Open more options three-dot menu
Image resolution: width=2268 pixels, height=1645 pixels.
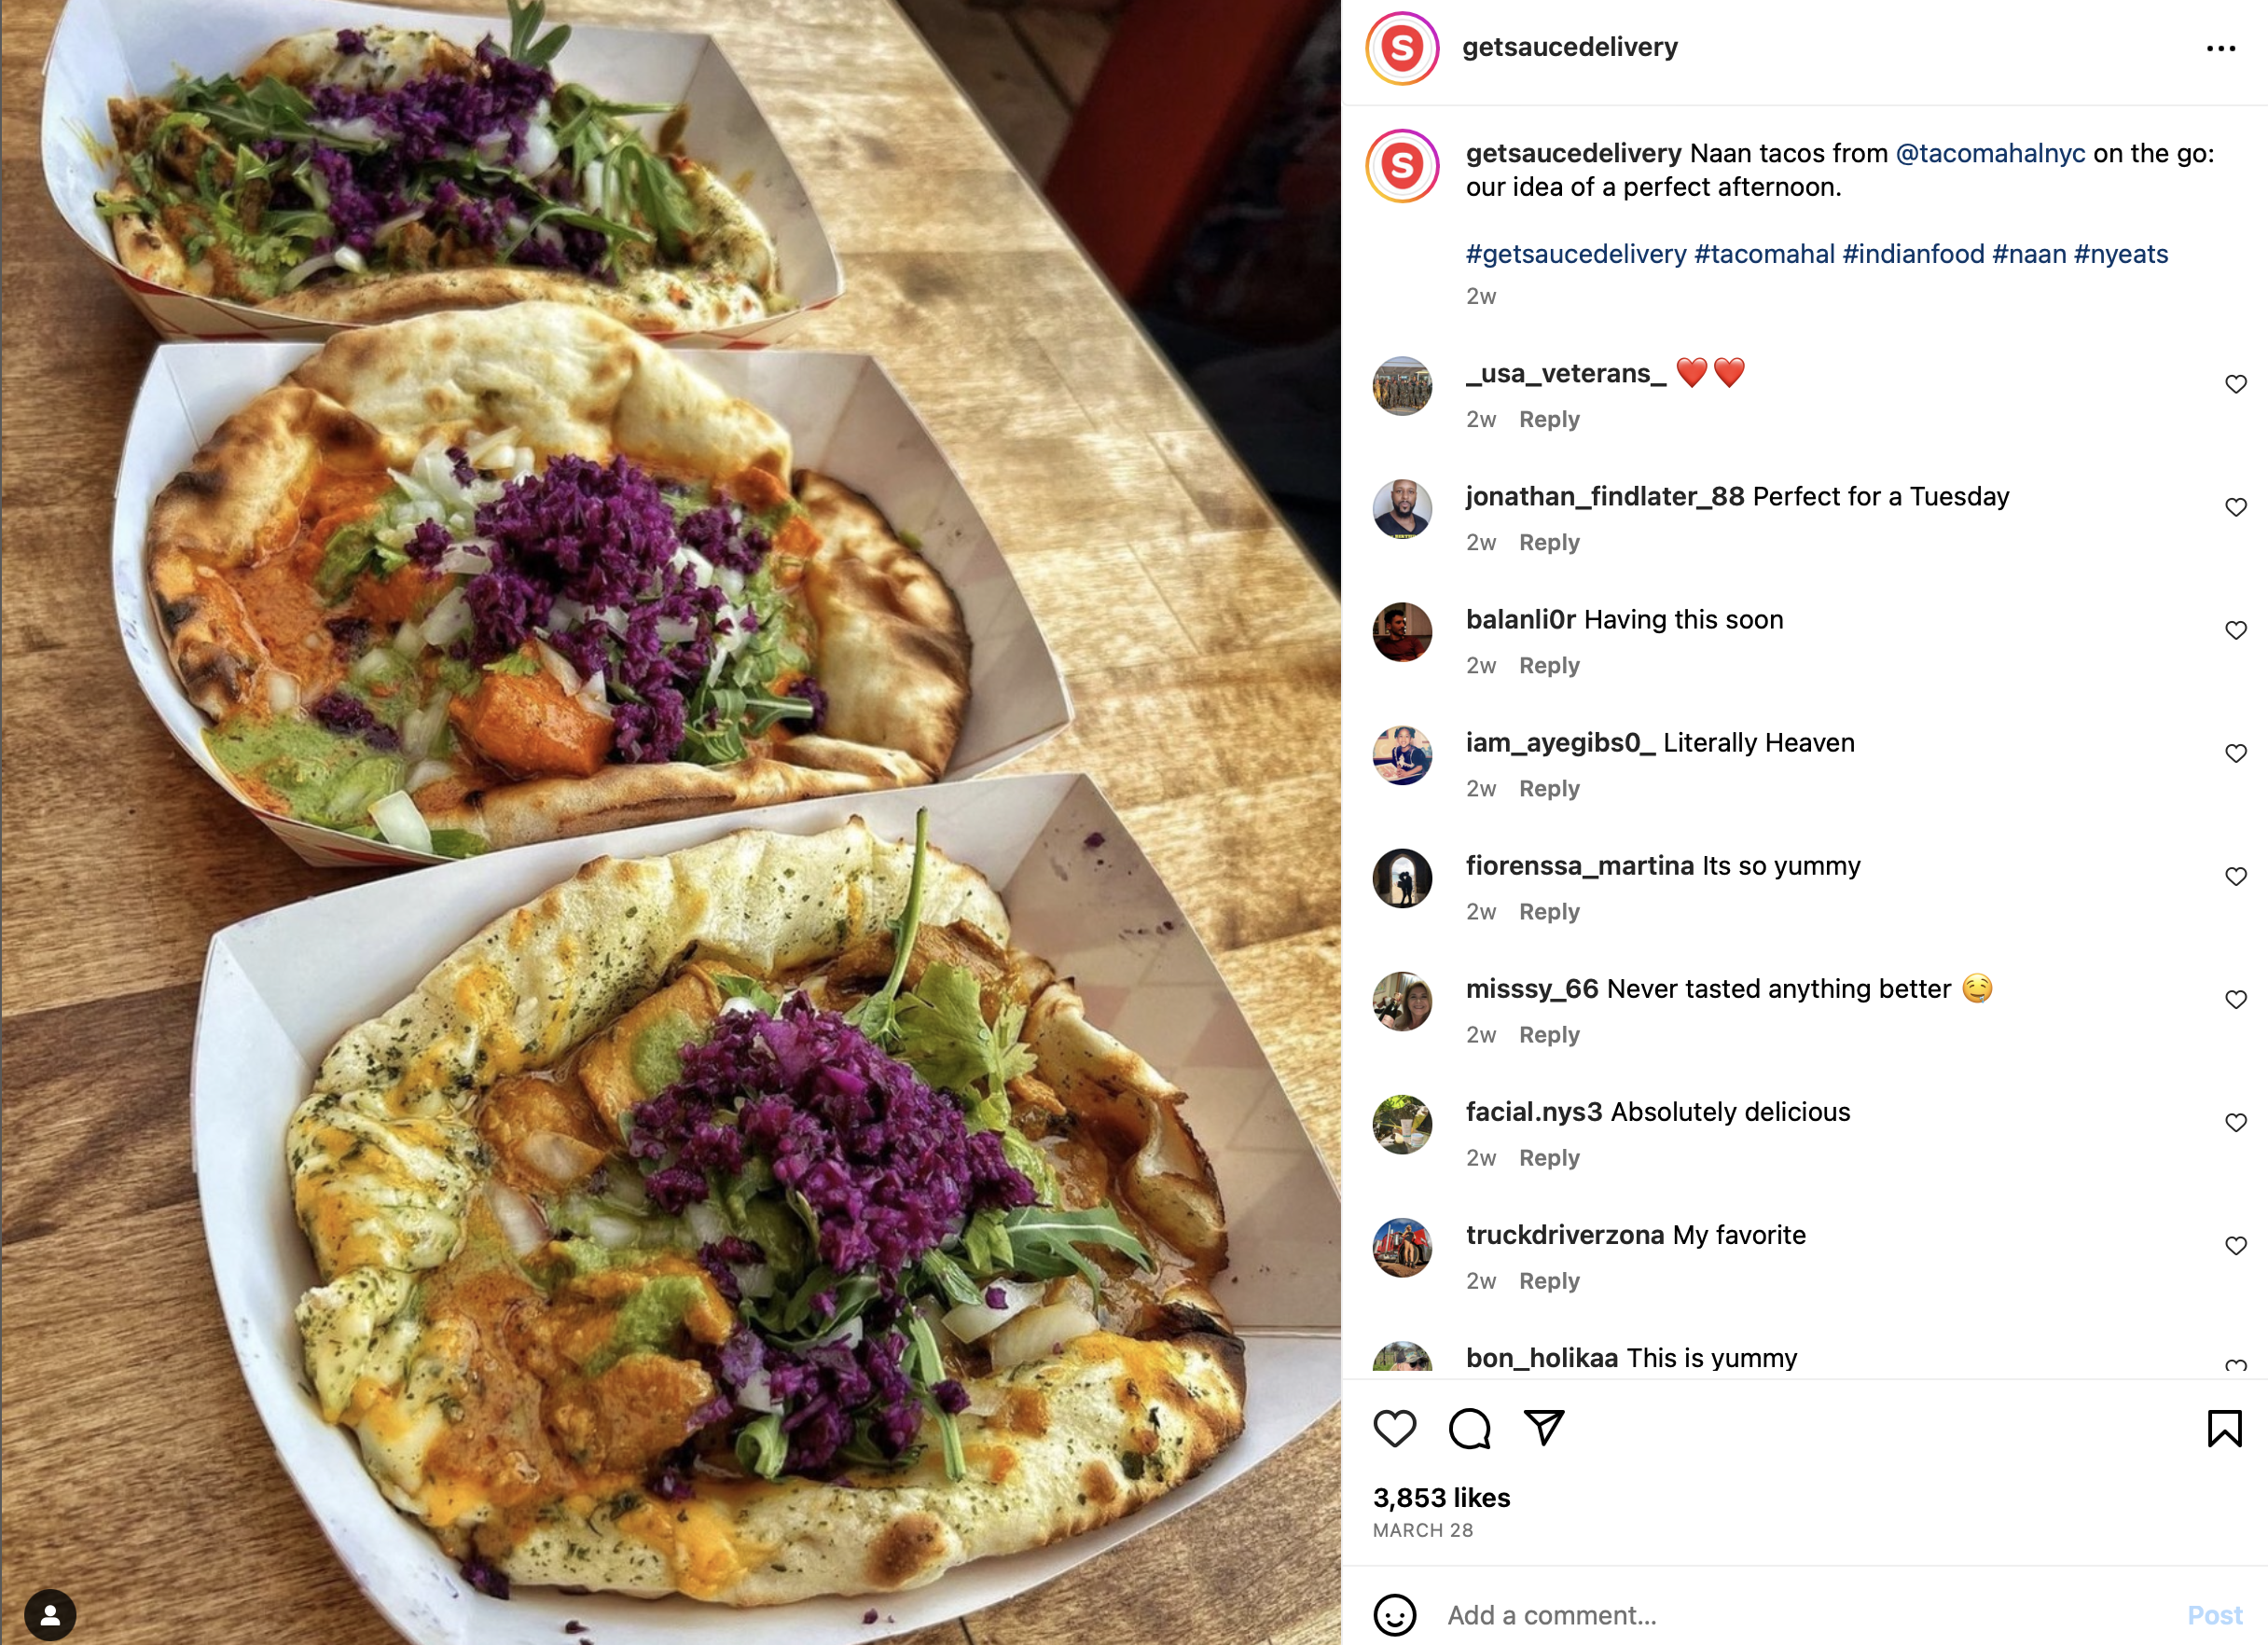pos(2220,48)
